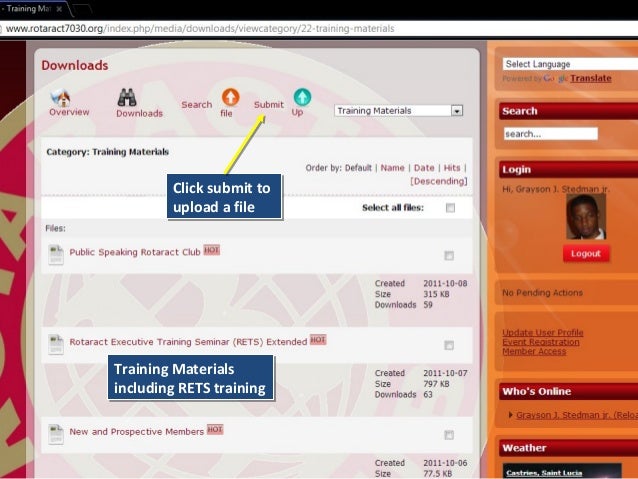Open the RETS Extended document icon
638x479 pixels.
coord(56,345)
